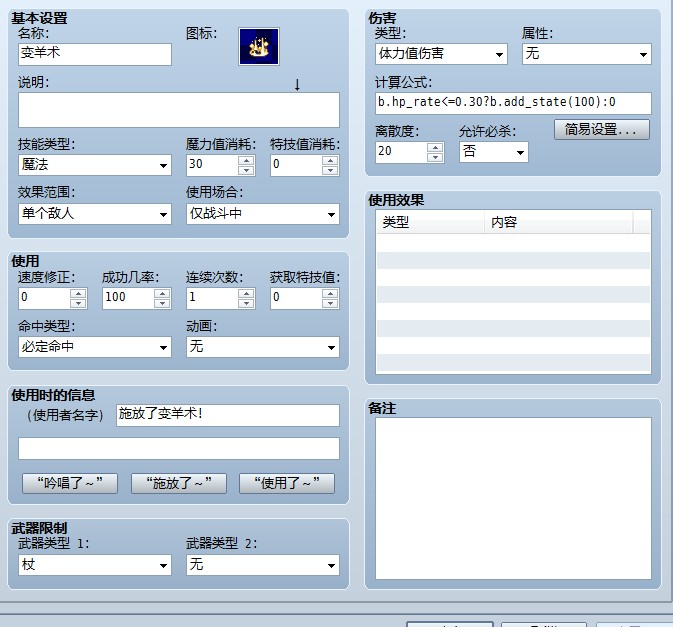
Task: Click the “施放了～” message button
Action: click(x=179, y=483)
